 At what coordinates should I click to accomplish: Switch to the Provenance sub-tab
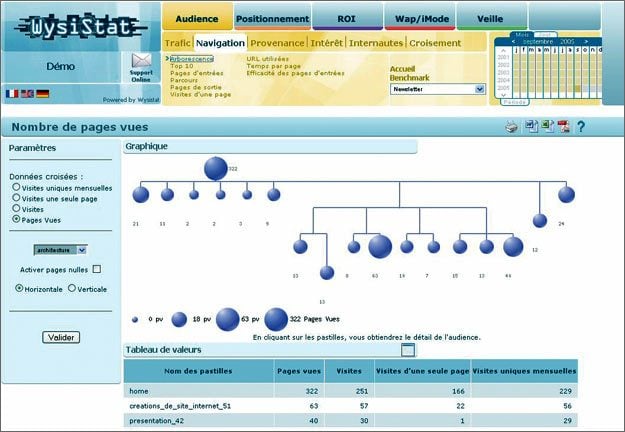(x=277, y=43)
